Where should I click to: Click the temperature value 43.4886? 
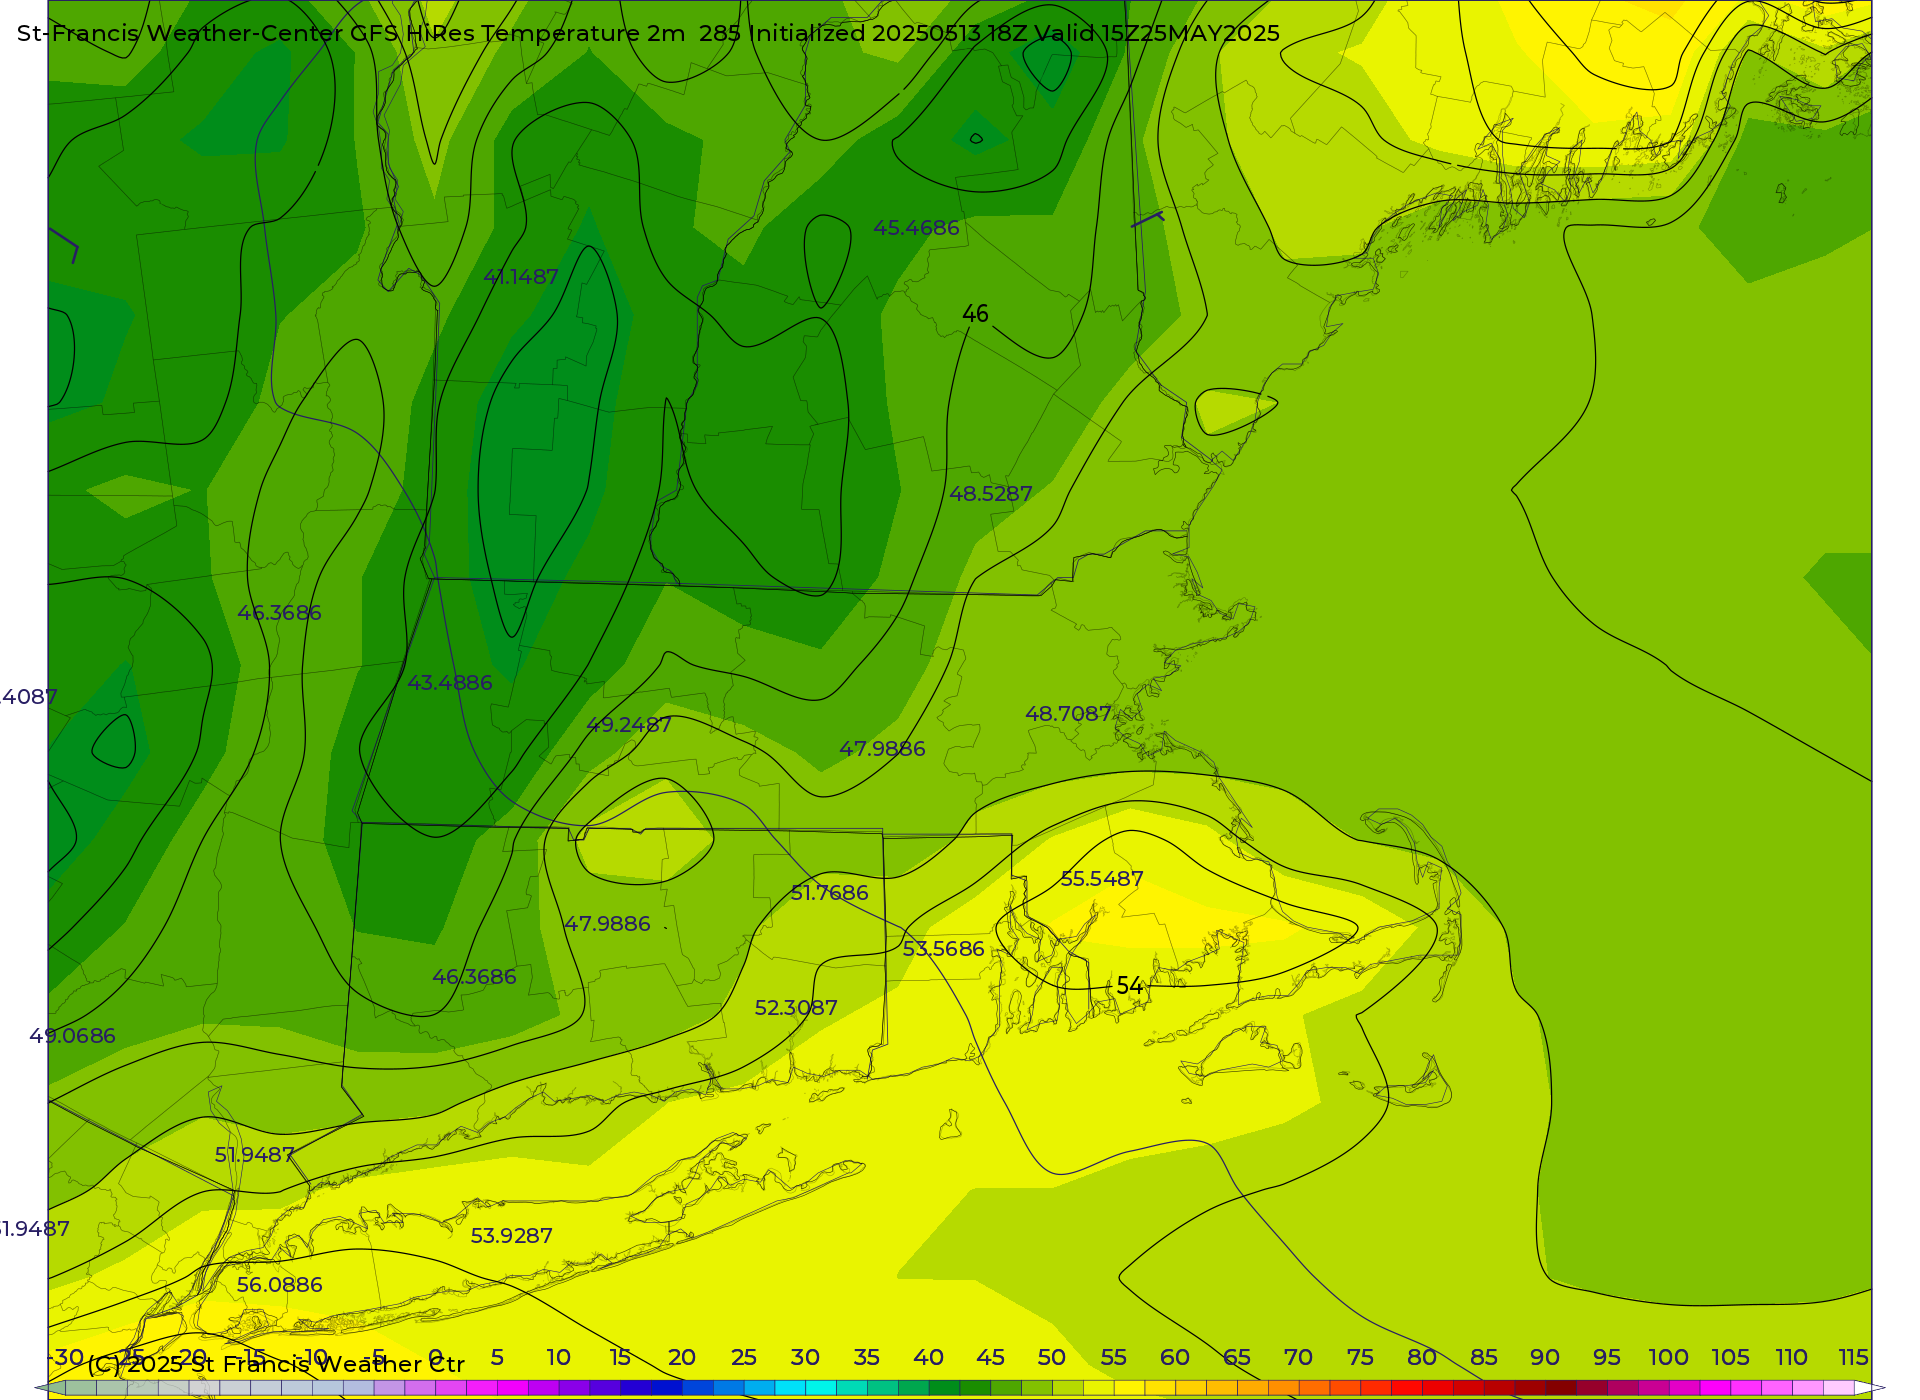(x=450, y=683)
